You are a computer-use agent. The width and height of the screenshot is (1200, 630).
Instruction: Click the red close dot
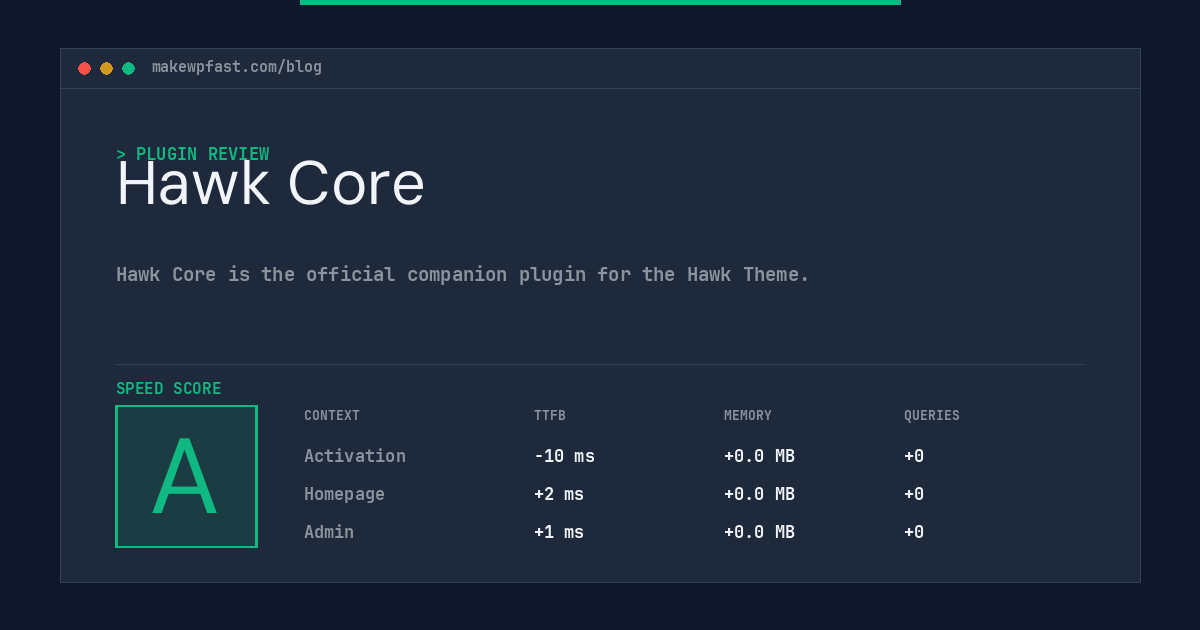point(84,68)
